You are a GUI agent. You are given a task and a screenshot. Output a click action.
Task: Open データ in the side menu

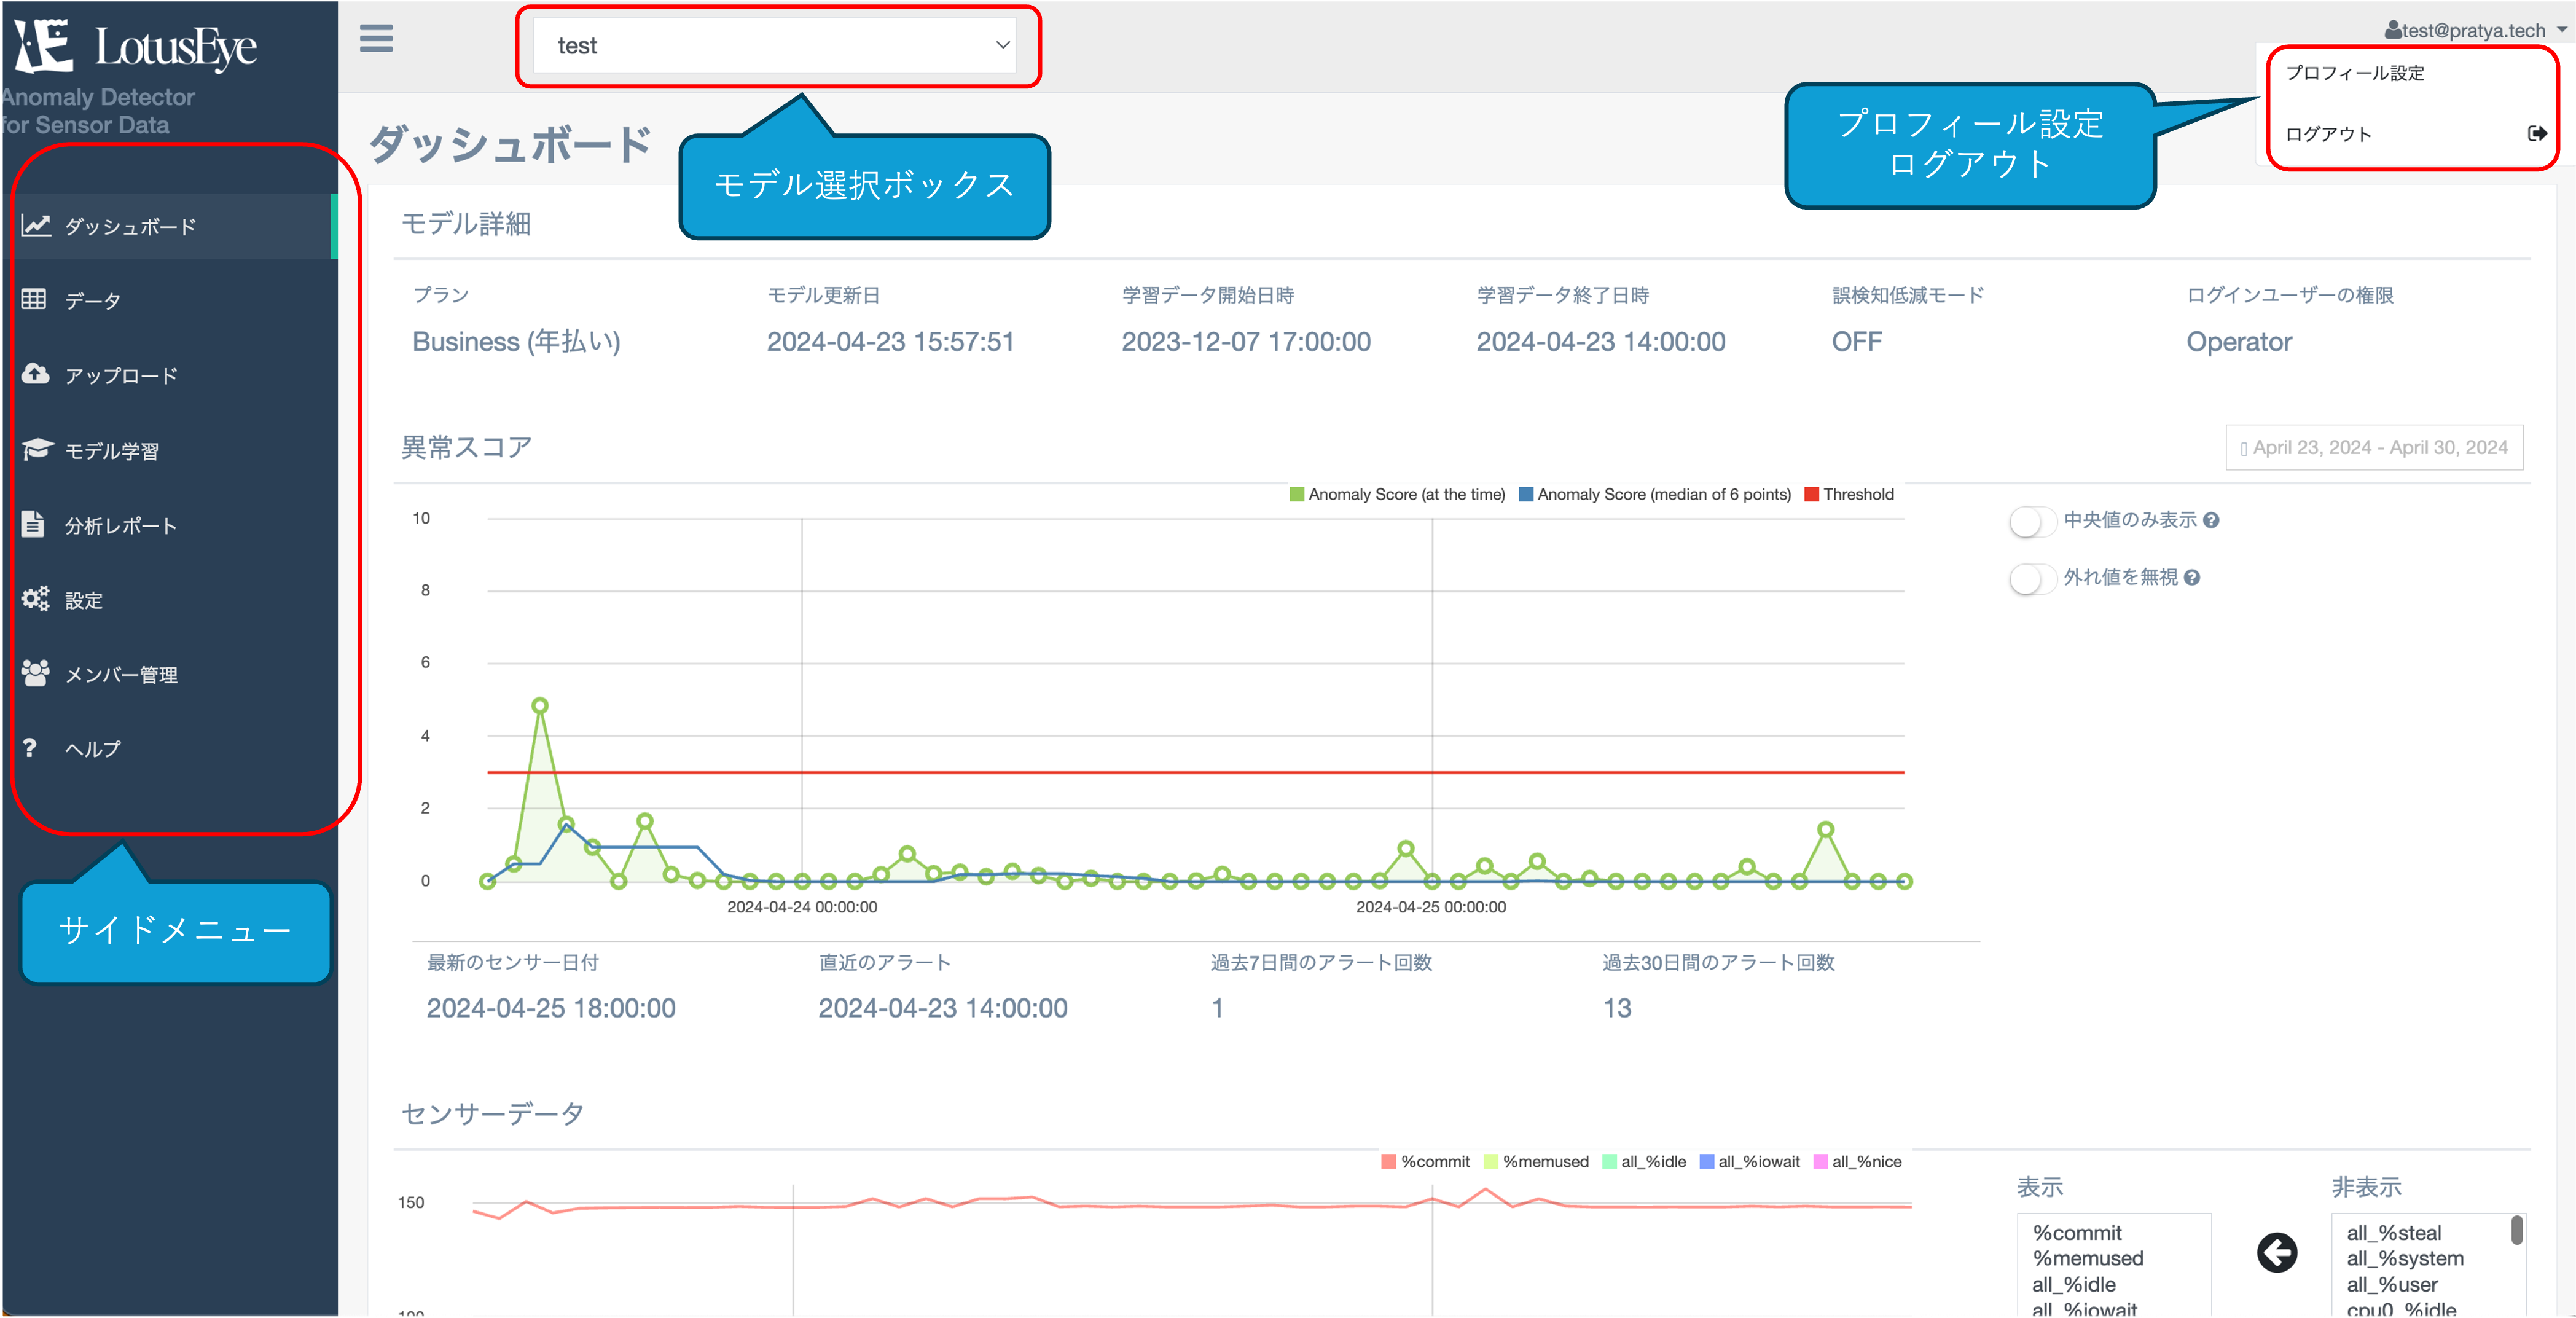point(171,300)
